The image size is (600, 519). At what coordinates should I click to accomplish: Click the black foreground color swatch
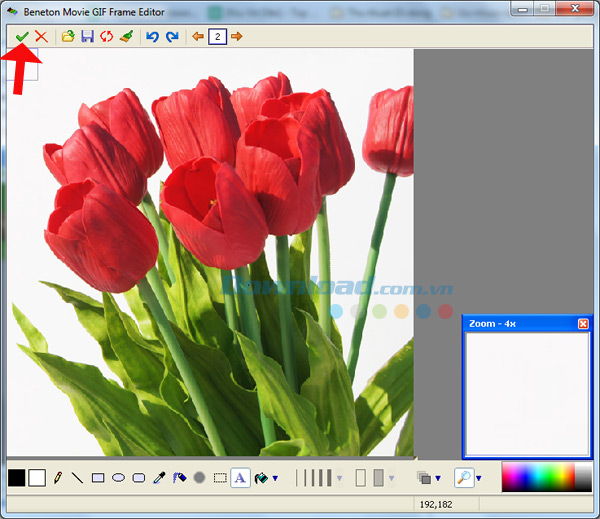coord(17,478)
